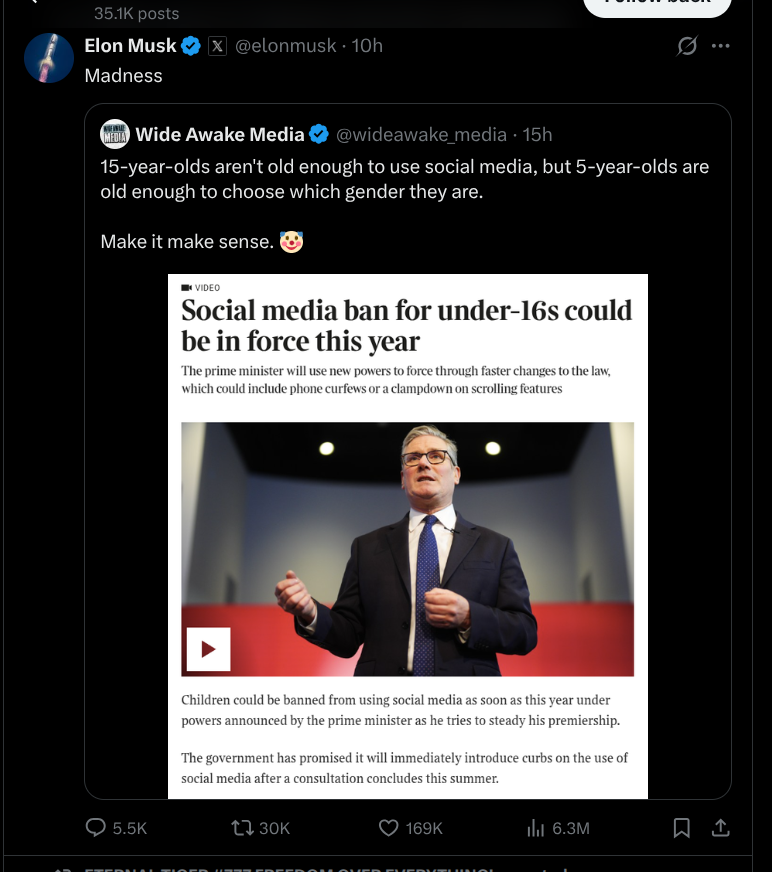
Task: View post analytics showing 6.3M views
Action: point(535,828)
